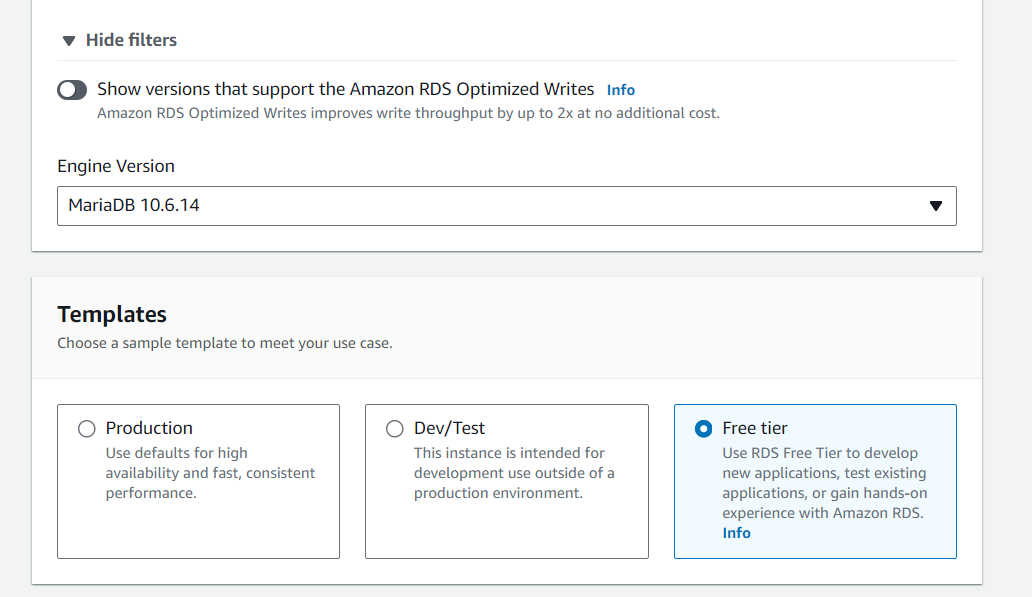The width and height of the screenshot is (1032, 597).
Task: Click the Production template title text
Action: point(149,428)
